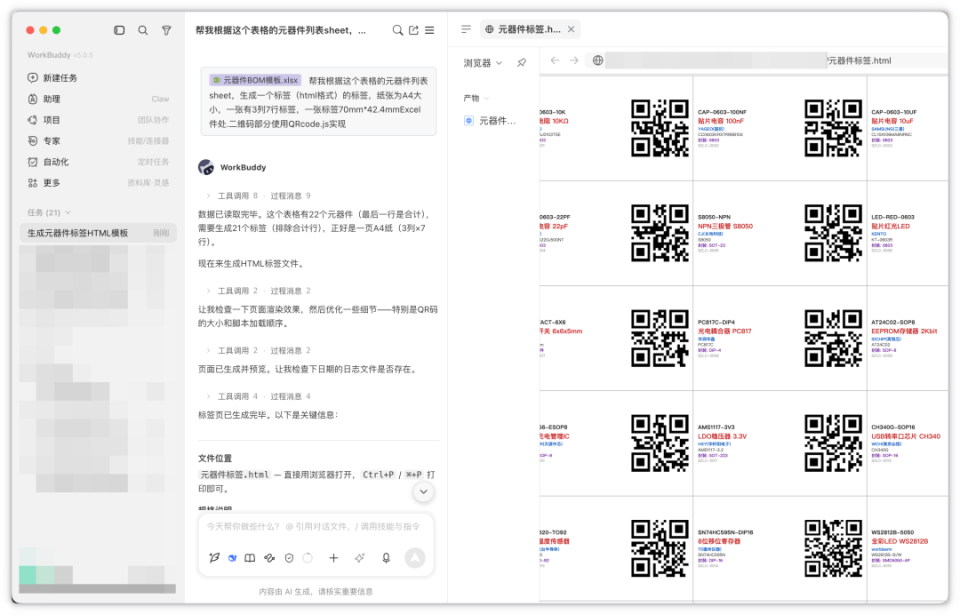The width and height of the screenshot is (960, 615).
Task: Click the connector plug icon in input bar
Action: click(269, 557)
